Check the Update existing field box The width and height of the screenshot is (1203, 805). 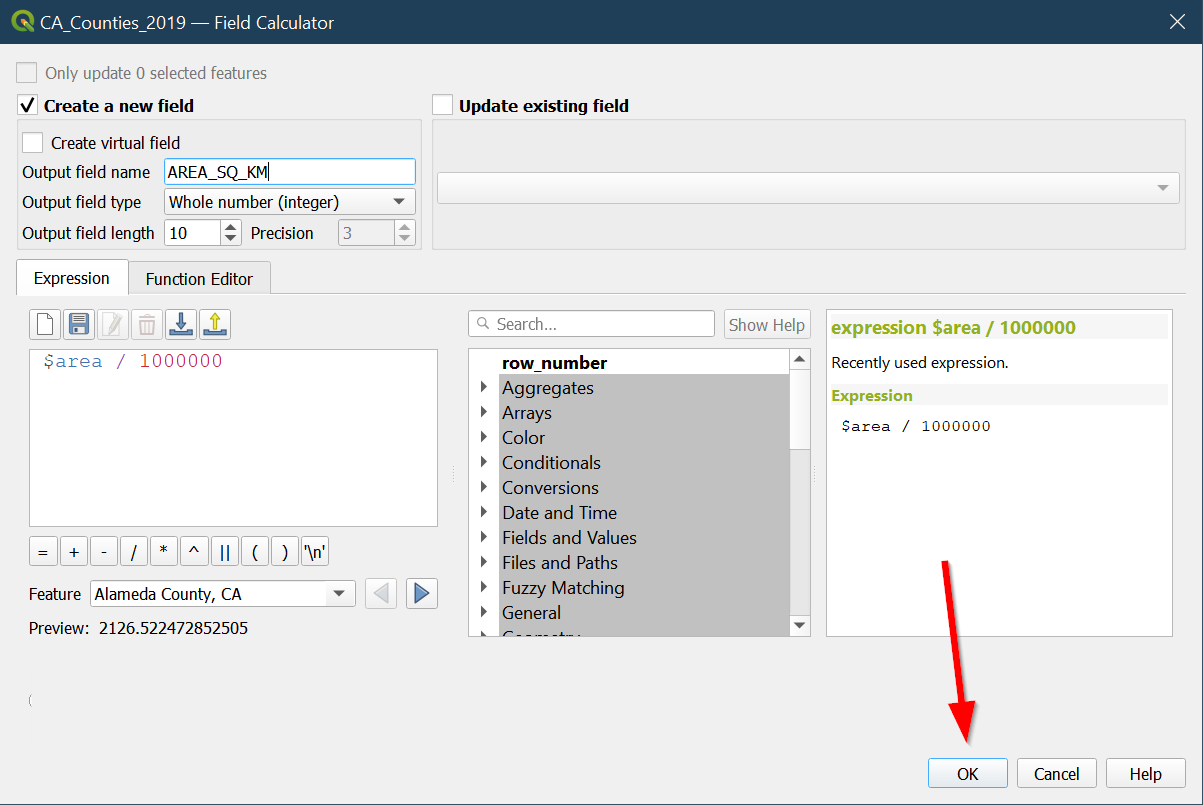(443, 106)
